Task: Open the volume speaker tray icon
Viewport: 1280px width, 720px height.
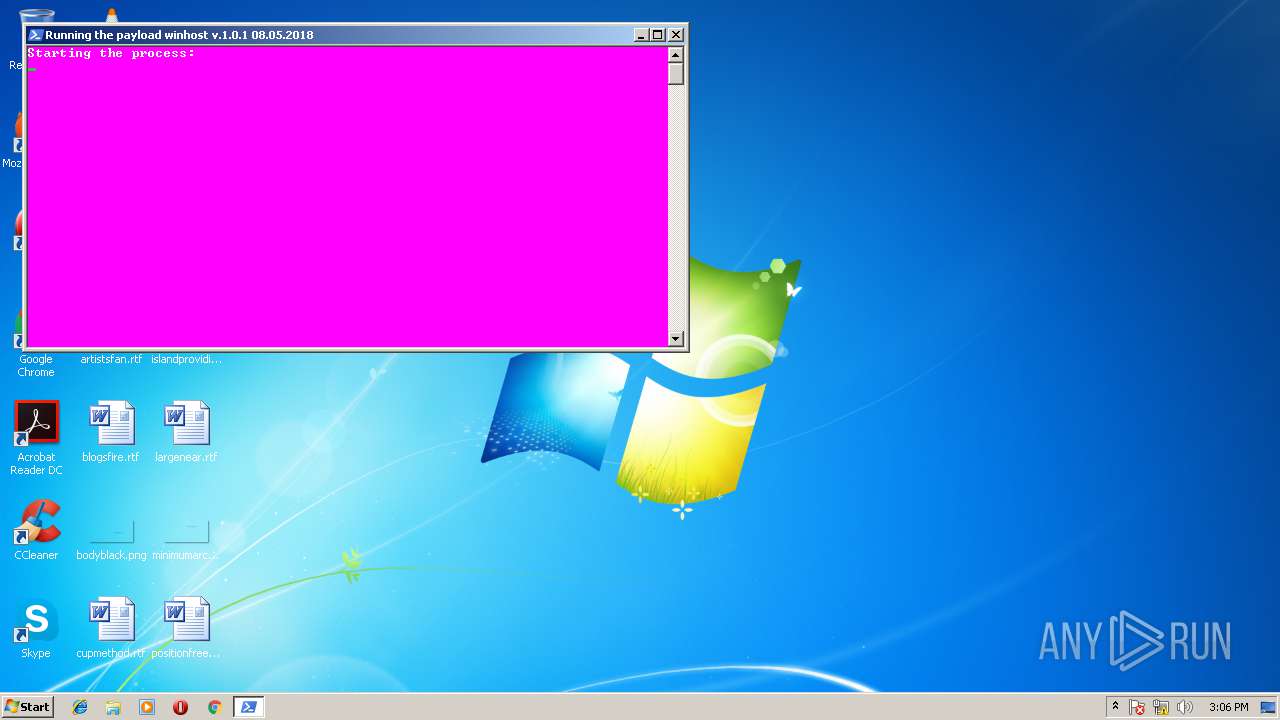Action: point(1185,707)
